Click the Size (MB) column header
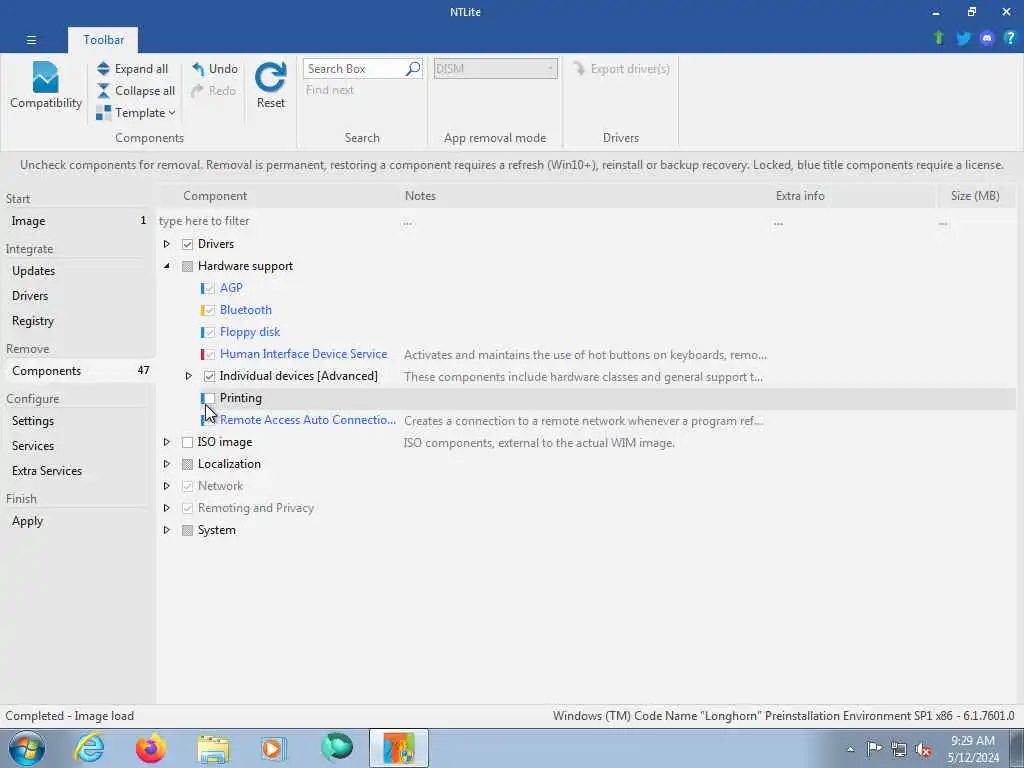Screen dimensions: 1024x768 [974, 196]
